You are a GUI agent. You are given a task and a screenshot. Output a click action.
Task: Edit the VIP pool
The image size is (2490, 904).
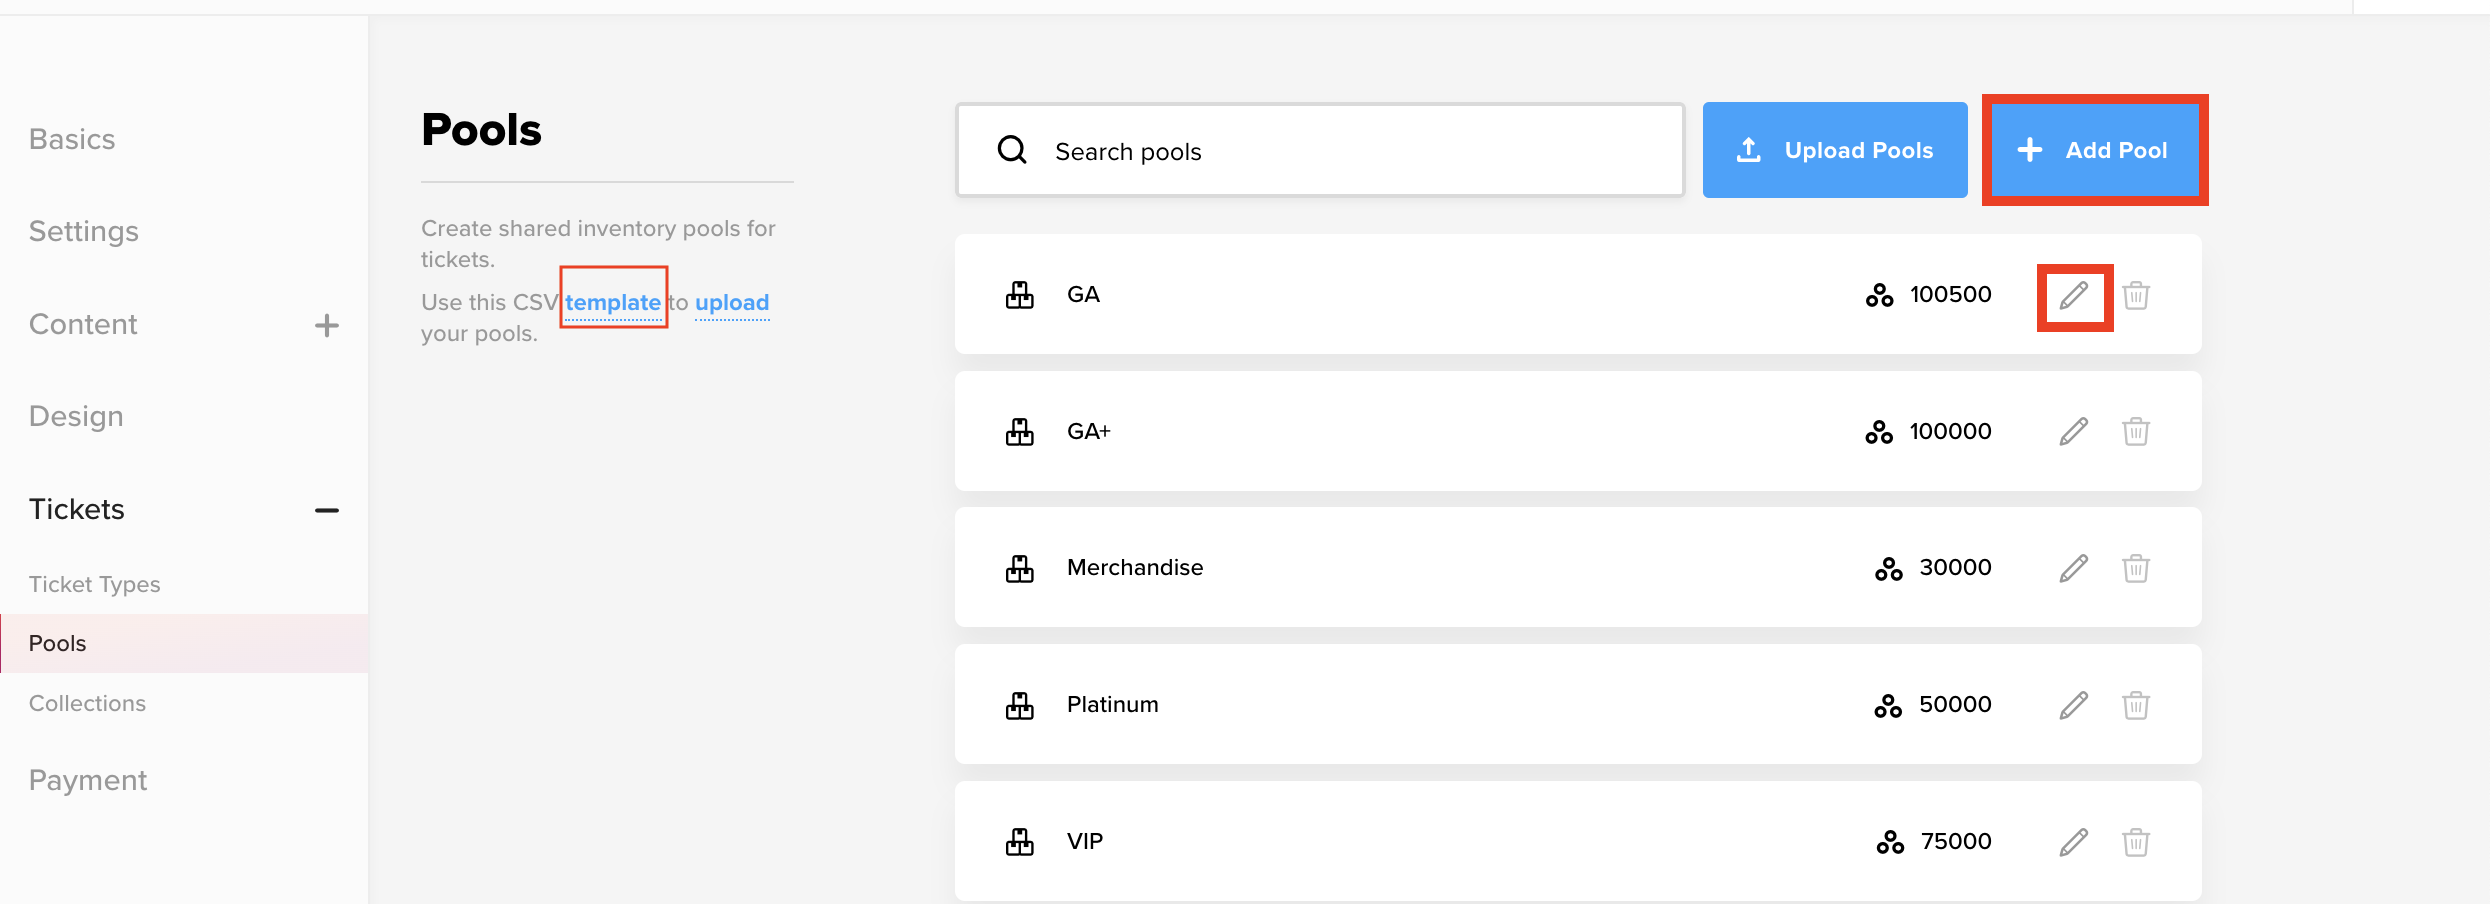(x=2074, y=842)
